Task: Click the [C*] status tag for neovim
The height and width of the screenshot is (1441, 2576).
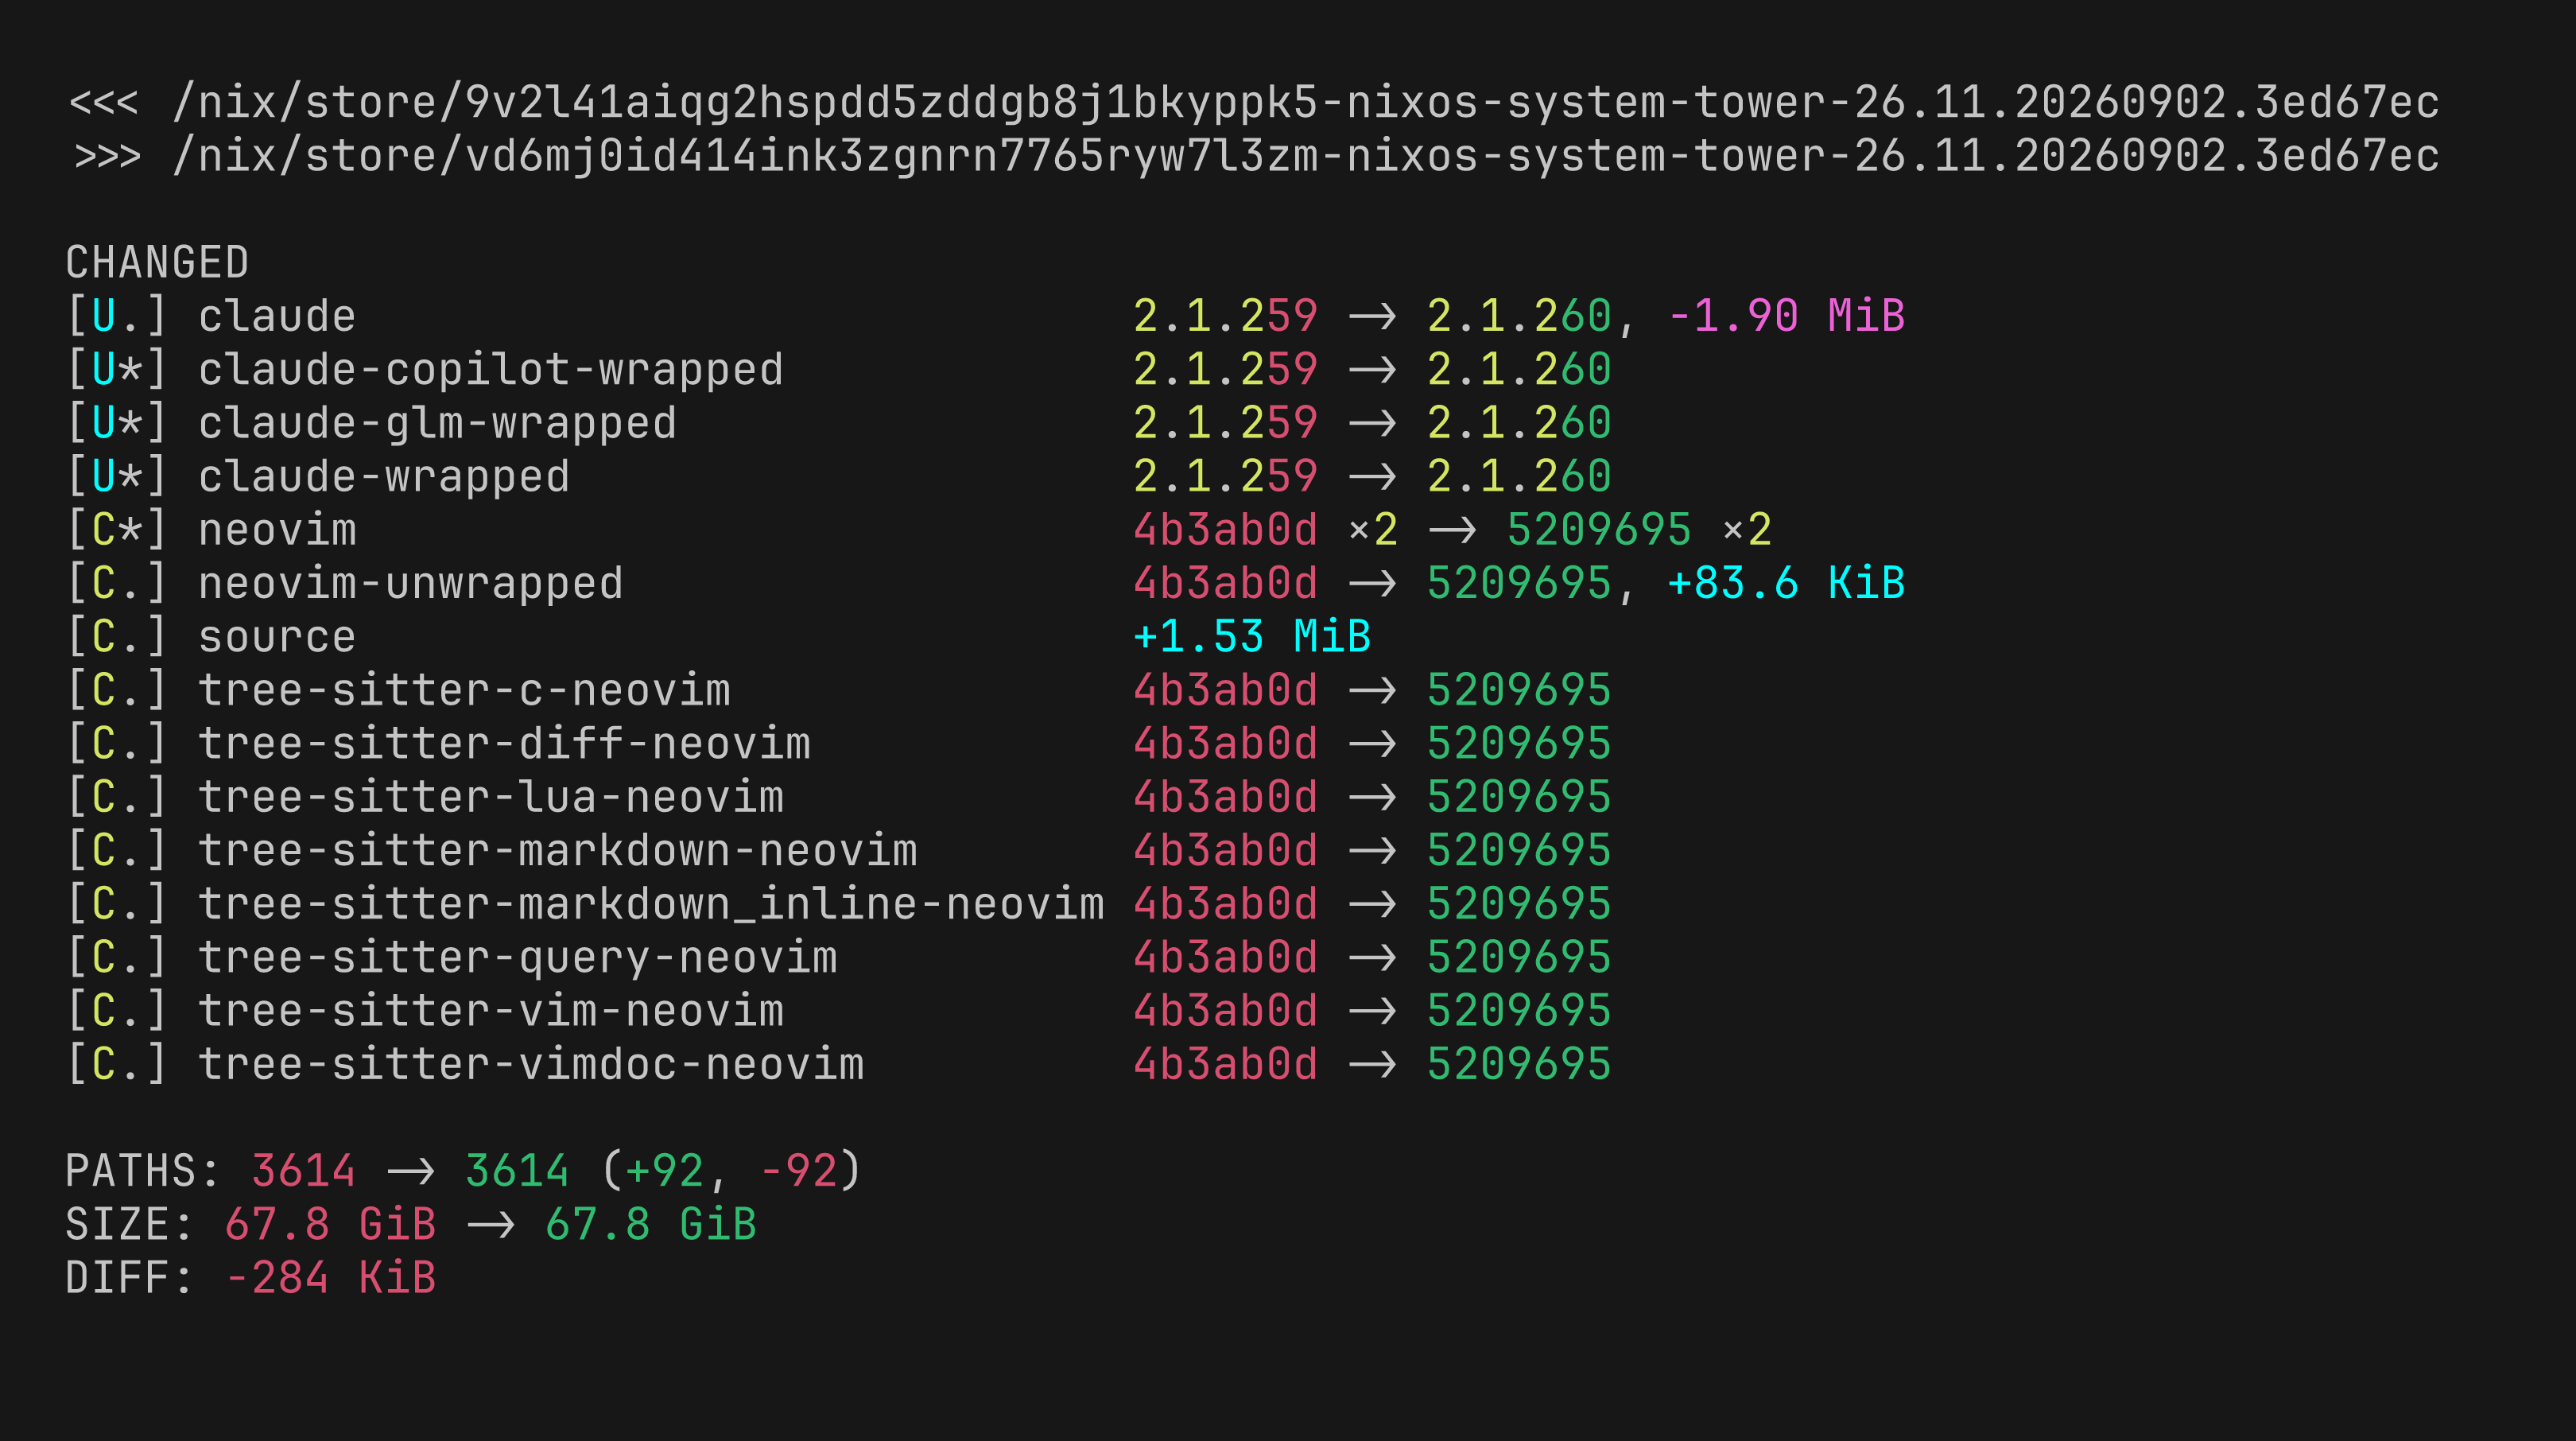Action: tap(116, 530)
